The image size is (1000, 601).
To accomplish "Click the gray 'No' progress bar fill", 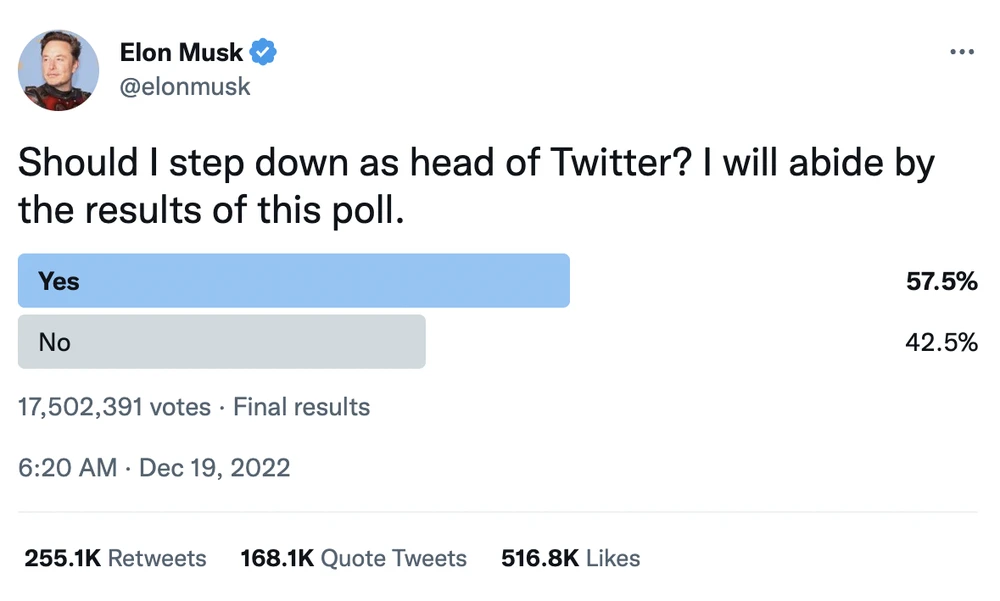I will (x=221, y=342).
